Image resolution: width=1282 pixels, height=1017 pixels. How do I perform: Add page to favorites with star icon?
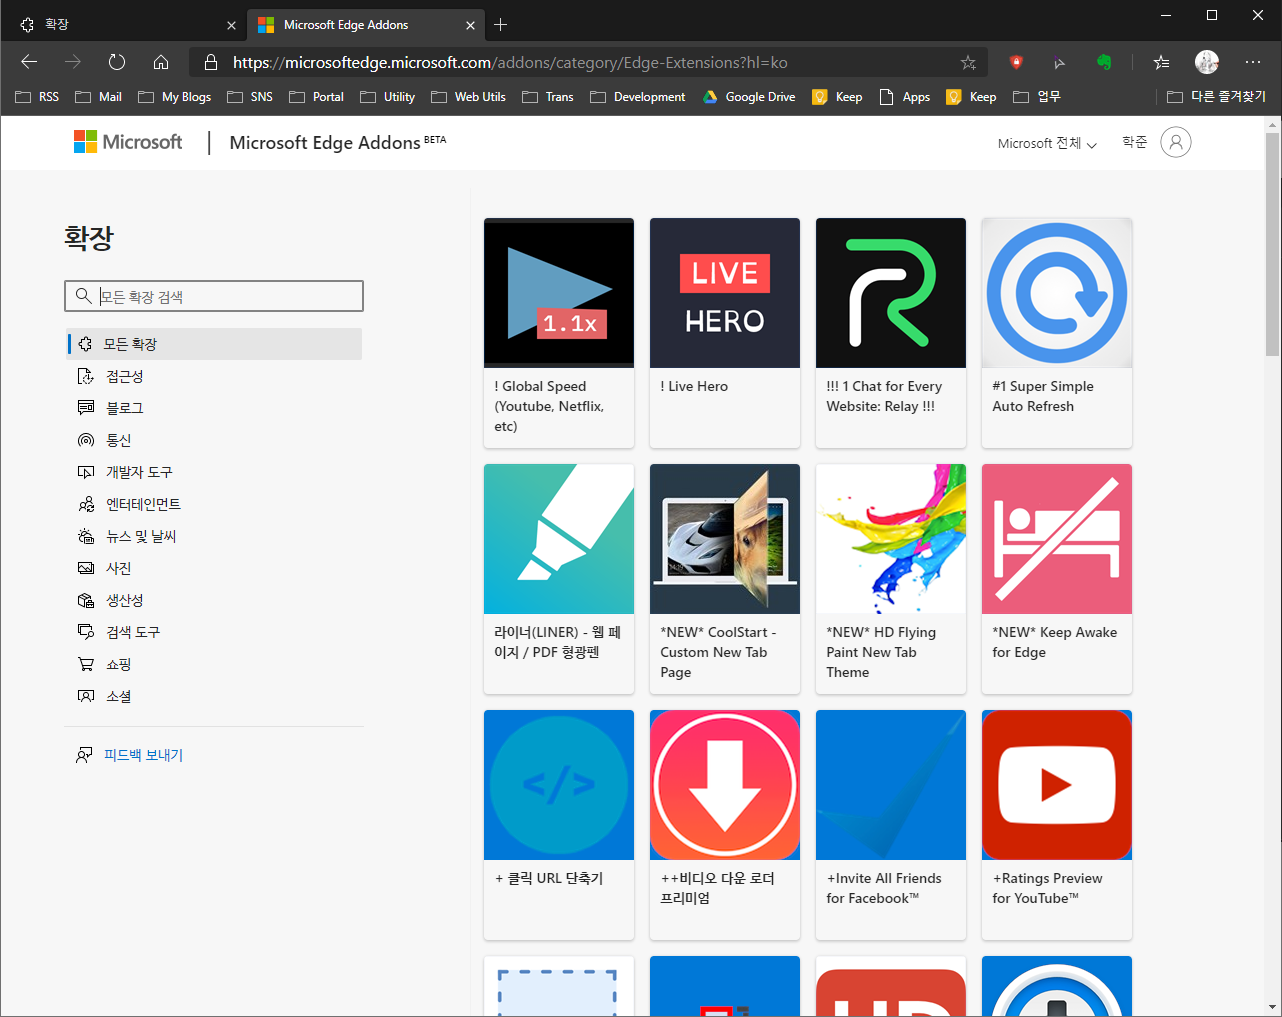pos(968,62)
